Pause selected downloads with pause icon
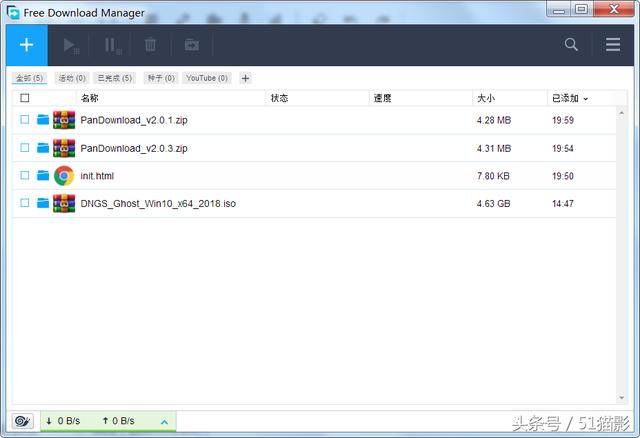640x438 pixels. click(x=112, y=45)
